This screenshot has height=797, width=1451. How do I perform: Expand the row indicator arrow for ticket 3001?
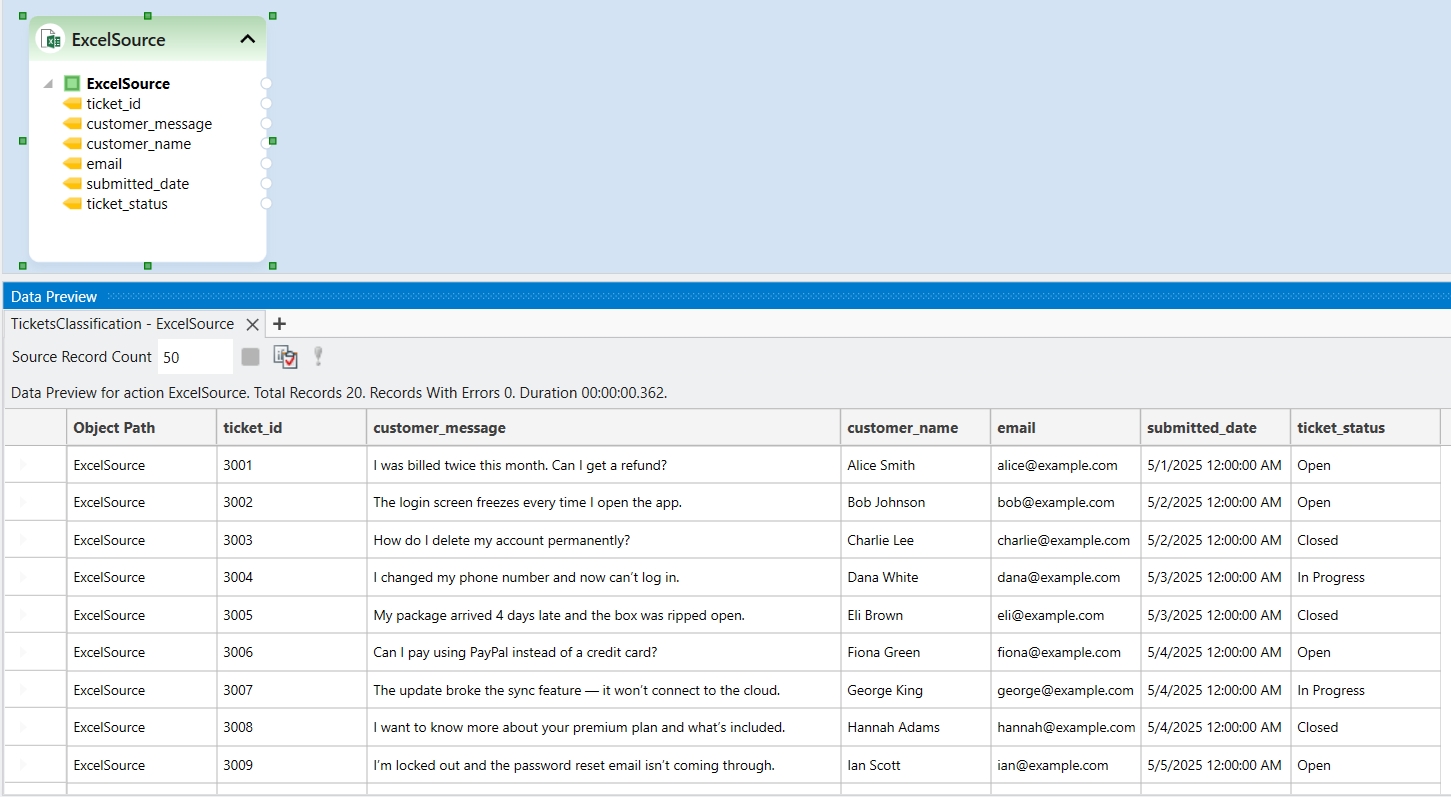tap(23, 465)
